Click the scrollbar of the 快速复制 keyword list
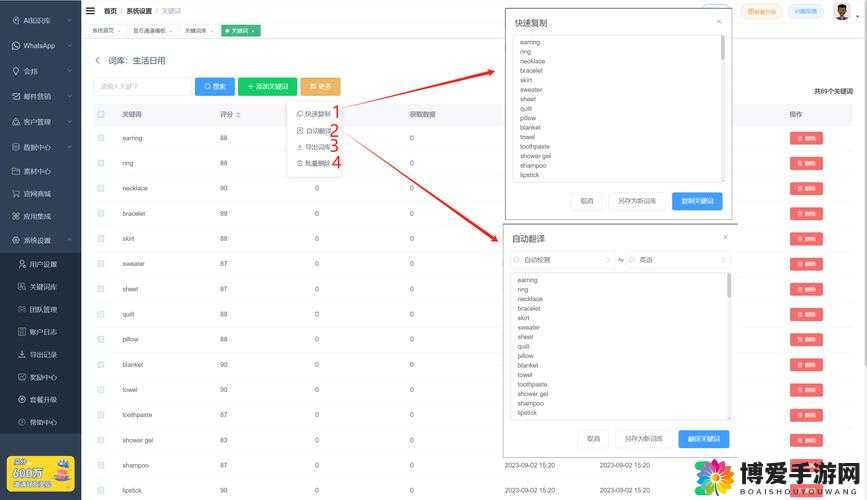The width and height of the screenshot is (867, 500). point(722,48)
